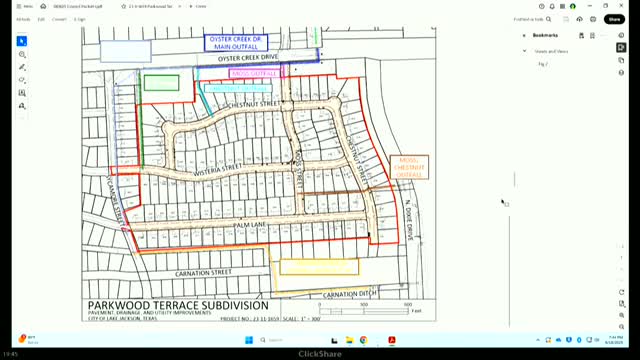Viewport: 640px width, 360px height.
Task: Upload to cloud storage icon
Action: [580, 19]
